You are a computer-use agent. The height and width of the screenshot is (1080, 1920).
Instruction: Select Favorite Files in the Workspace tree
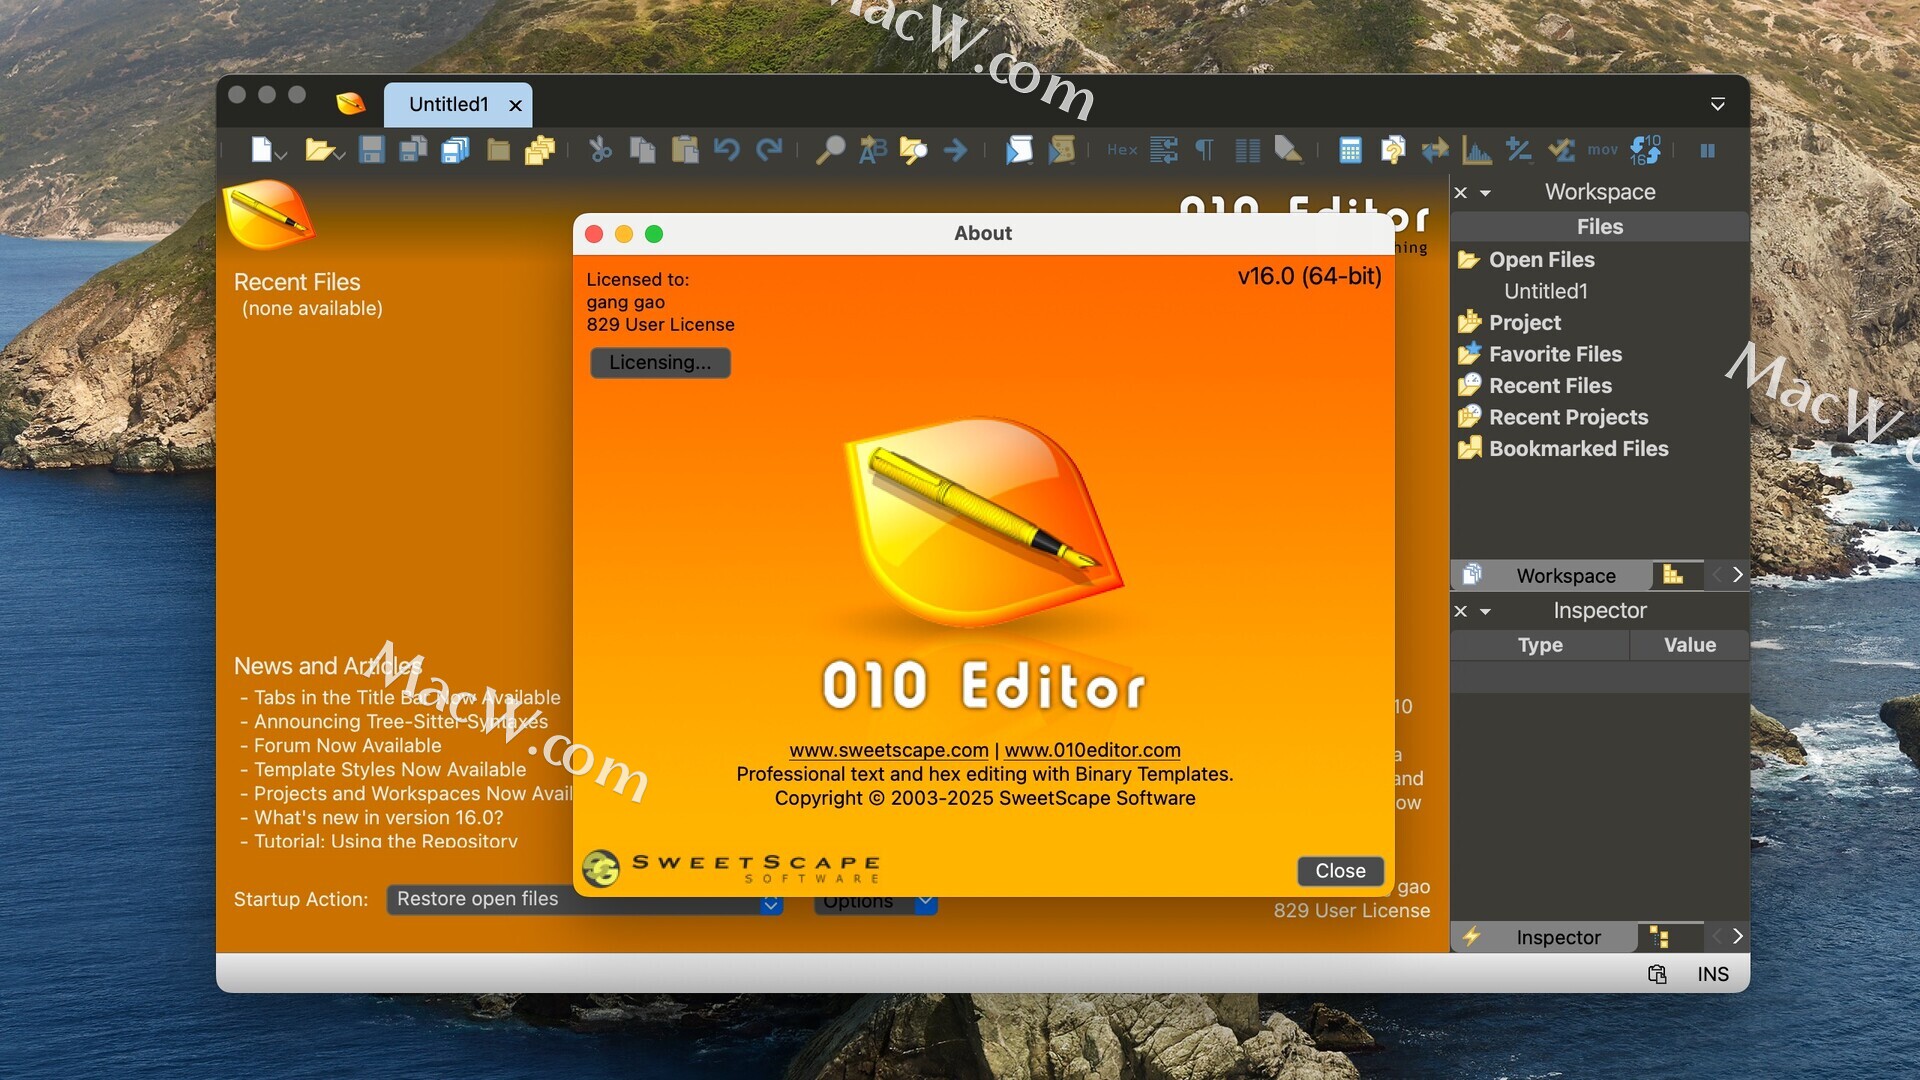tap(1555, 354)
